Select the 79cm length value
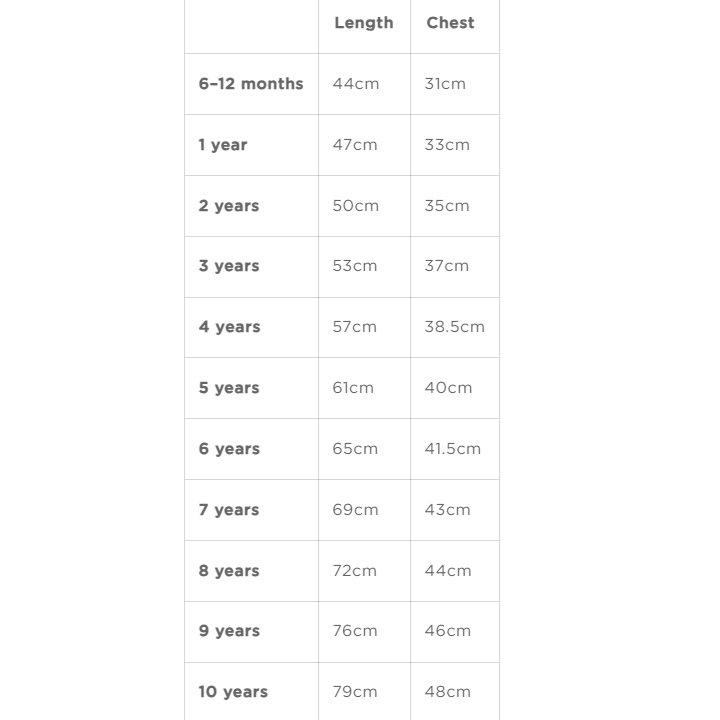 [355, 692]
